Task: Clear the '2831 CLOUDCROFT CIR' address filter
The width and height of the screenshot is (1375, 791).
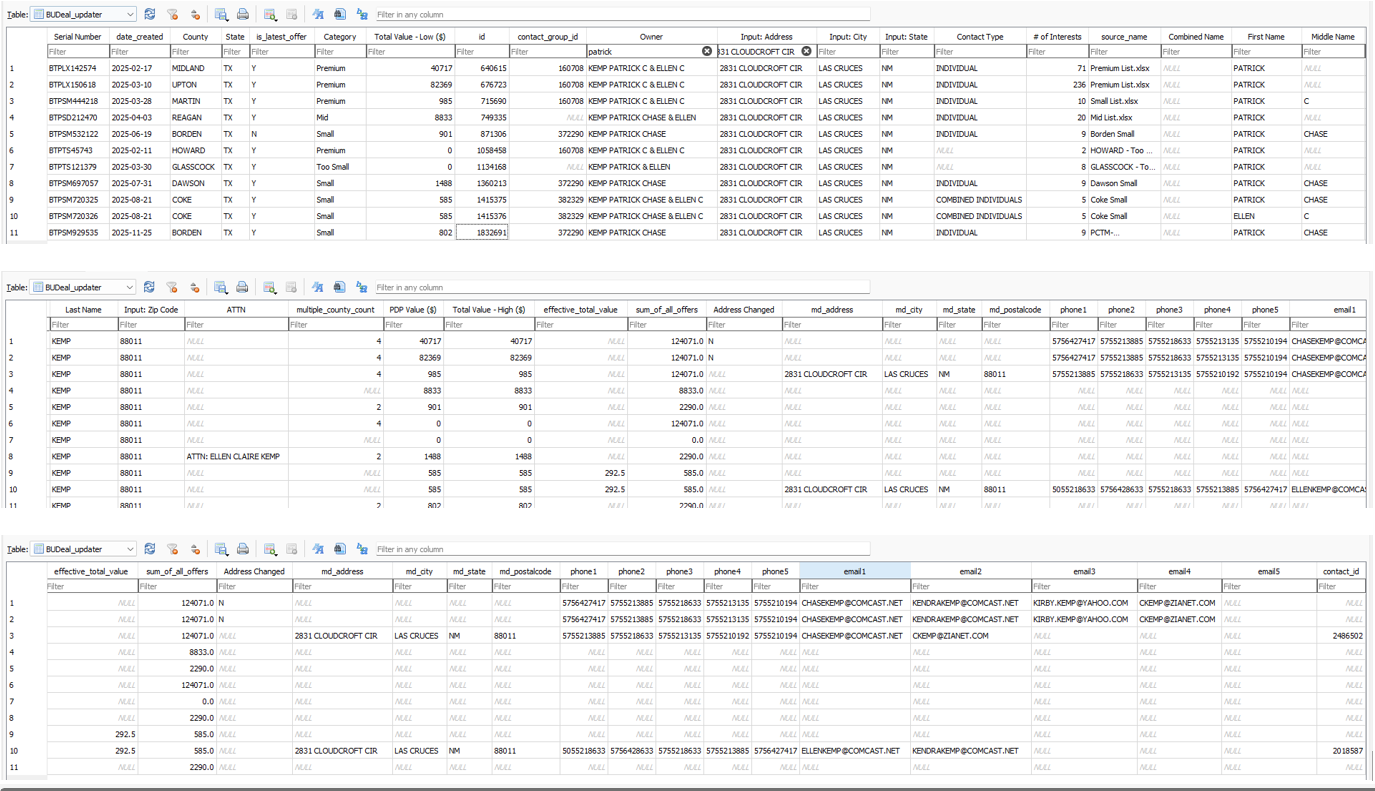Action: (x=806, y=51)
